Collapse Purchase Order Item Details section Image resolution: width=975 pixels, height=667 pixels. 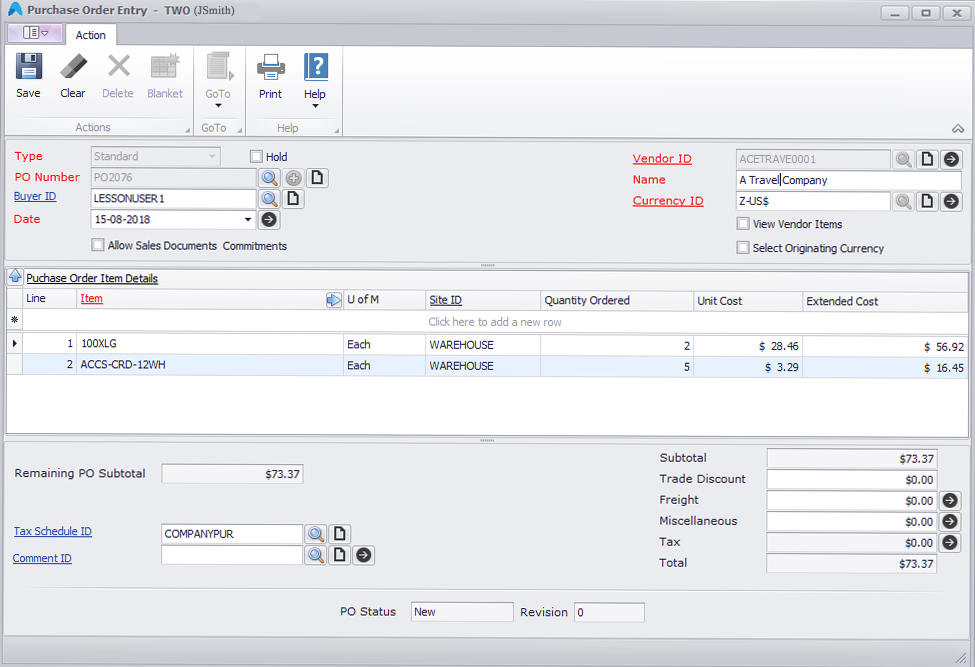point(15,277)
